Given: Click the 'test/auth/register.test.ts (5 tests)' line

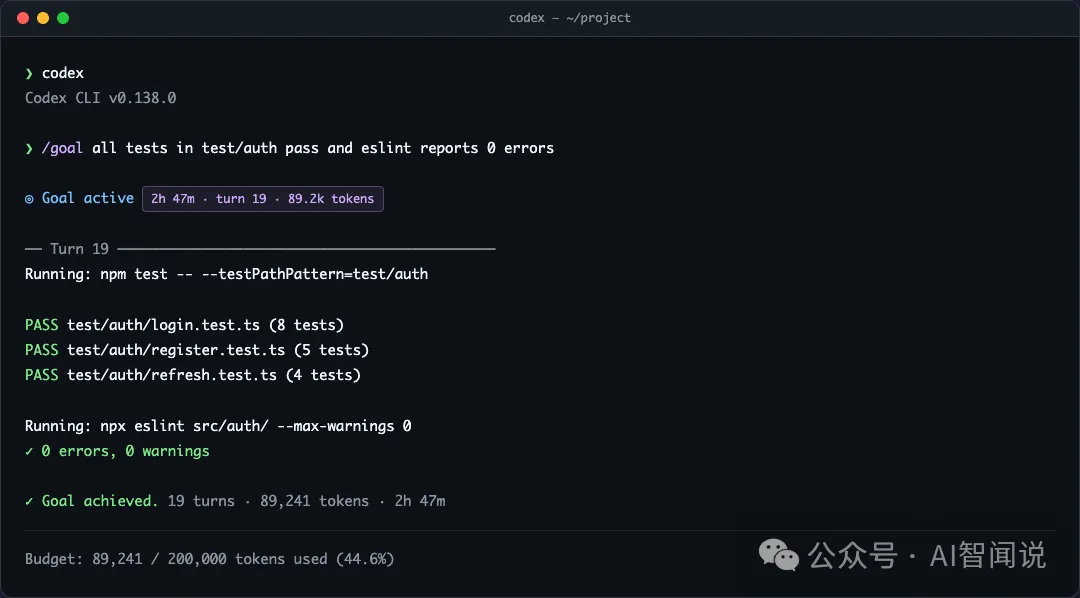Looking at the screenshot, I should pyautogui.click(x=218, y=350).
